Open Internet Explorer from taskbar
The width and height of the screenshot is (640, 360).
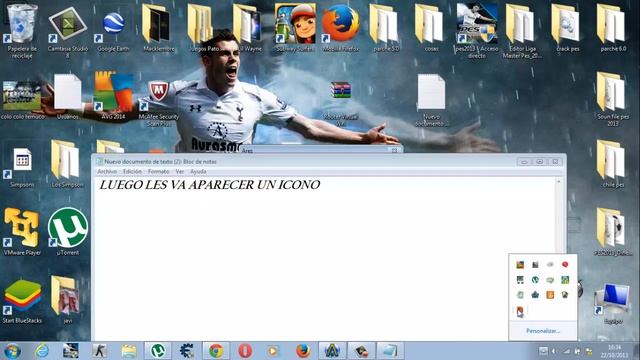tap(42, 351)
